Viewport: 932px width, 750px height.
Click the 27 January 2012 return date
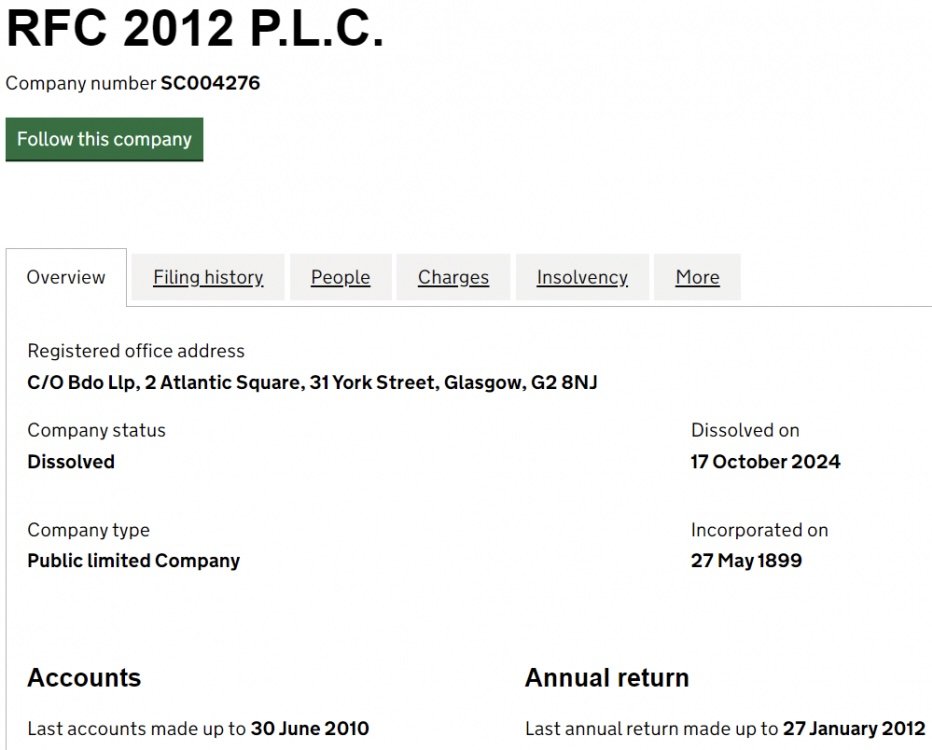(x=854, y=728)
